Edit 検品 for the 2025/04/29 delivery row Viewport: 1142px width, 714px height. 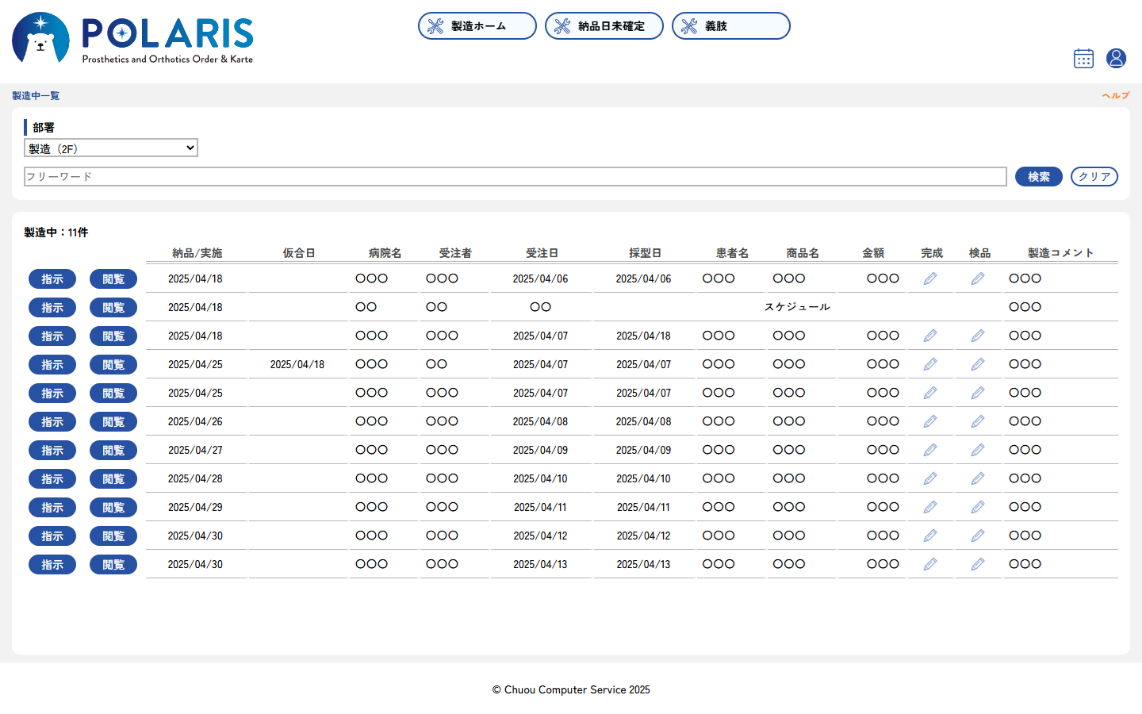point(977,507)
